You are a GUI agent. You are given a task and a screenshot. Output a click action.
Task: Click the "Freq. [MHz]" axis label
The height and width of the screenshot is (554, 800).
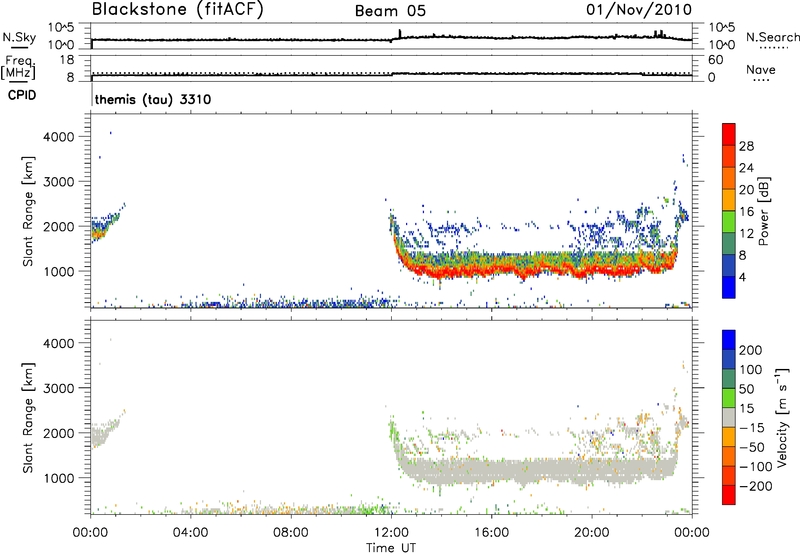(19, 67)
